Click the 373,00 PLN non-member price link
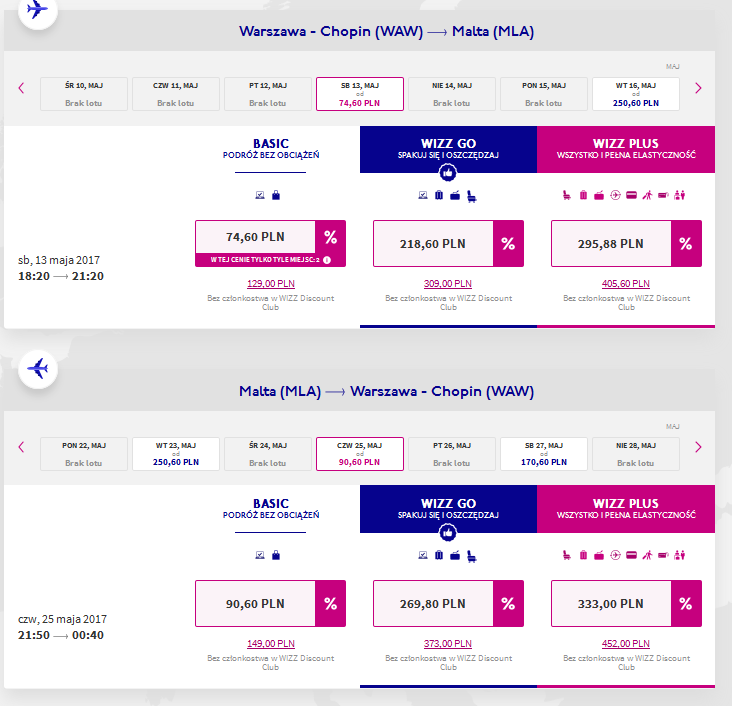The height and width of the screenshot is (706, 732). click(x=448, y=644)
